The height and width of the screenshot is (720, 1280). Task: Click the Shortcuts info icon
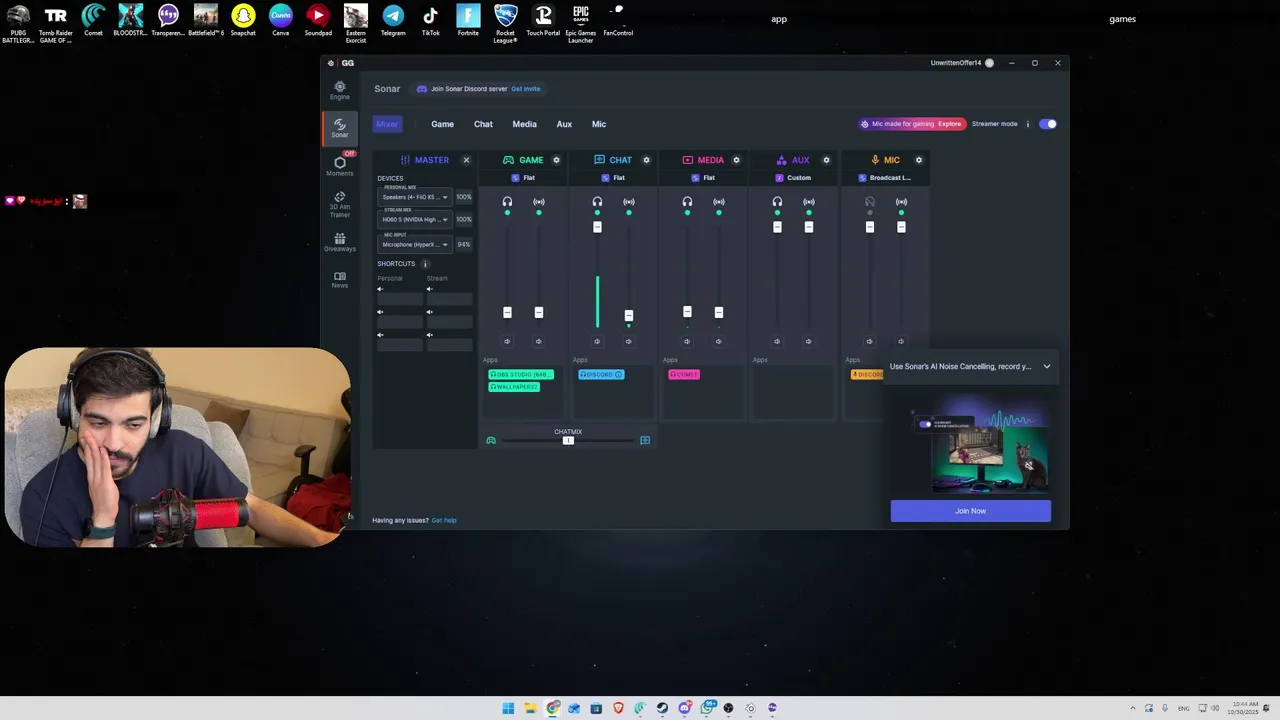click(x=425, y=264)
